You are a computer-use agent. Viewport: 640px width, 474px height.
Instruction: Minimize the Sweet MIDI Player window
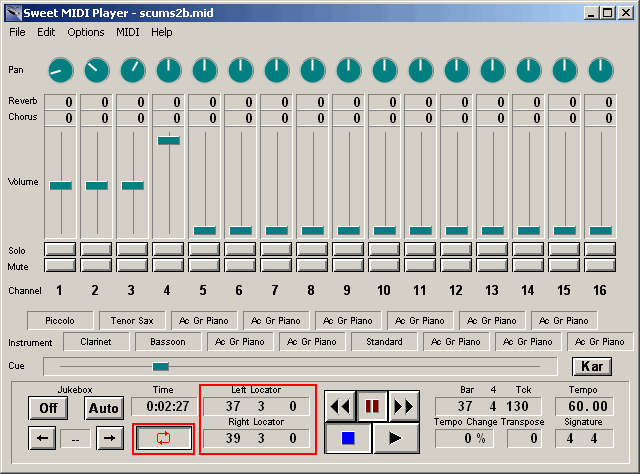point(591,13)
